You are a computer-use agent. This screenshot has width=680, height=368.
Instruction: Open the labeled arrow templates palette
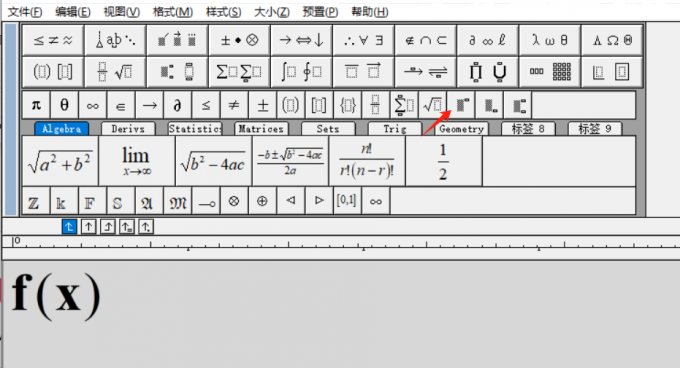tap(425, 72)
